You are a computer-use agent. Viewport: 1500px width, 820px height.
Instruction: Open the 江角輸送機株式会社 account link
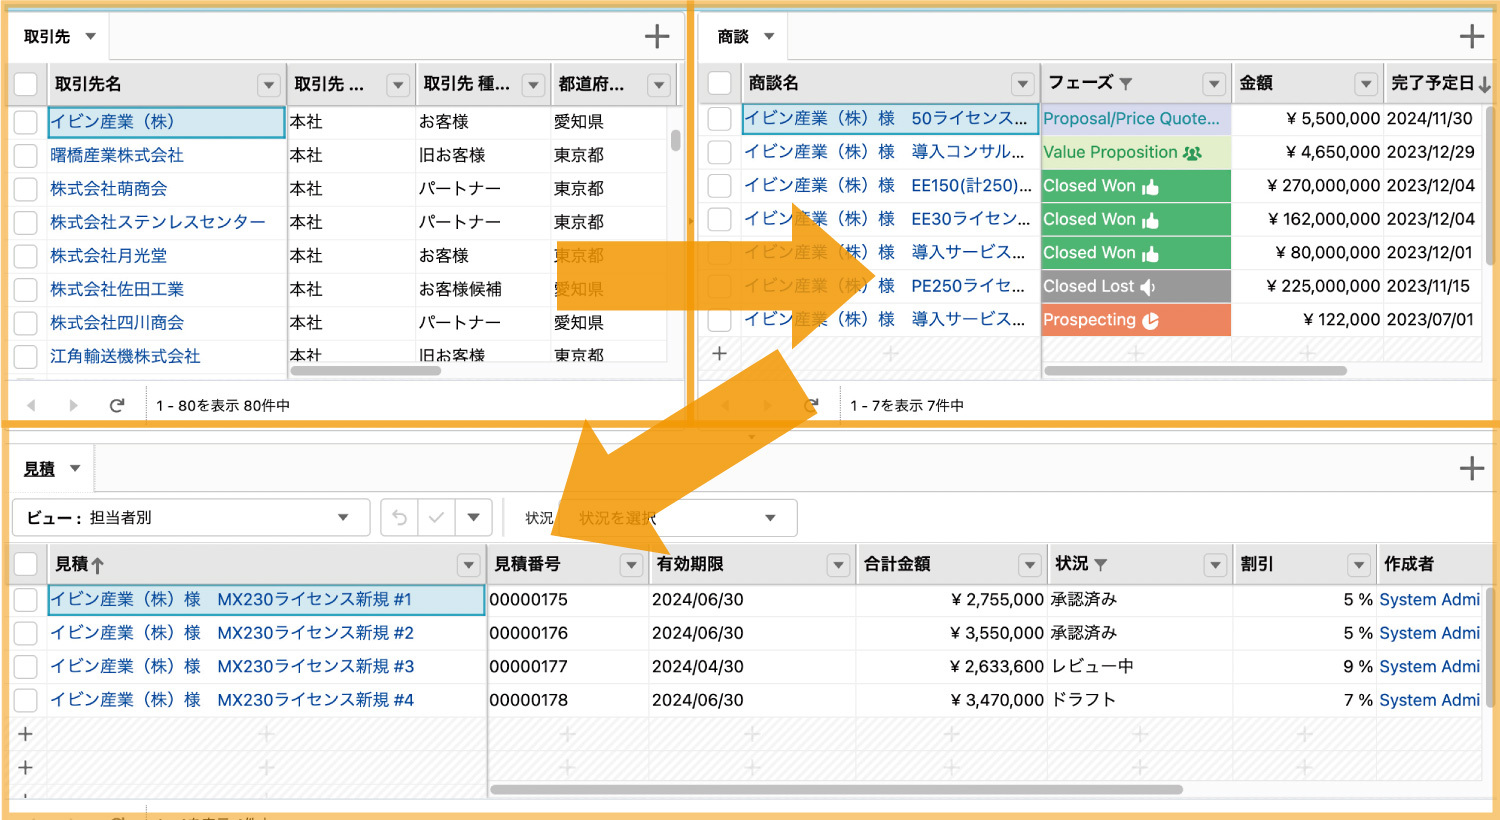point(125,356)
